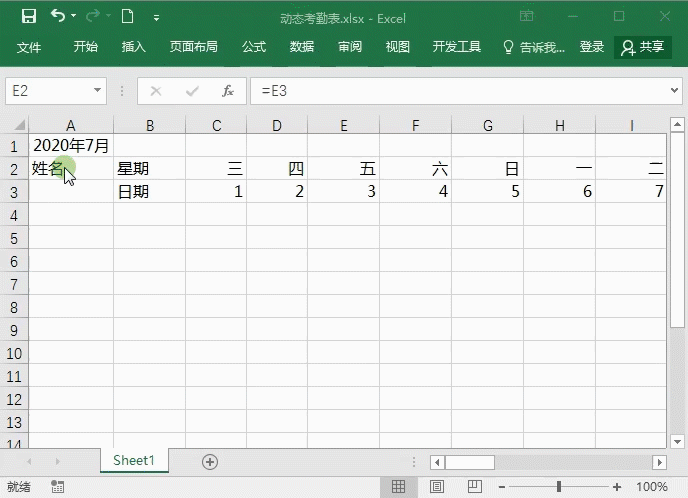This screenshot has height=498, width=688.
Task: Click the 共享 share button
Action: tap(642, 47)
